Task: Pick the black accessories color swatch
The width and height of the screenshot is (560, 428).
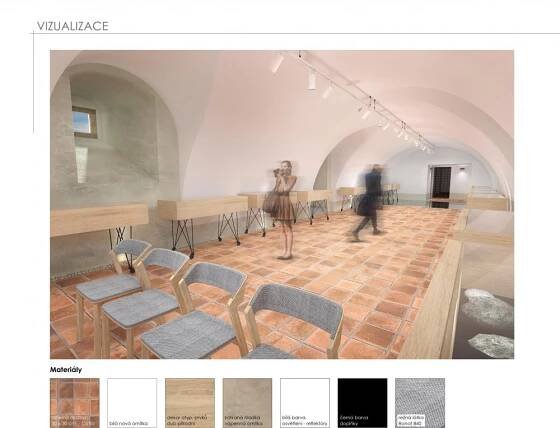Action: [x=362, y=403]
